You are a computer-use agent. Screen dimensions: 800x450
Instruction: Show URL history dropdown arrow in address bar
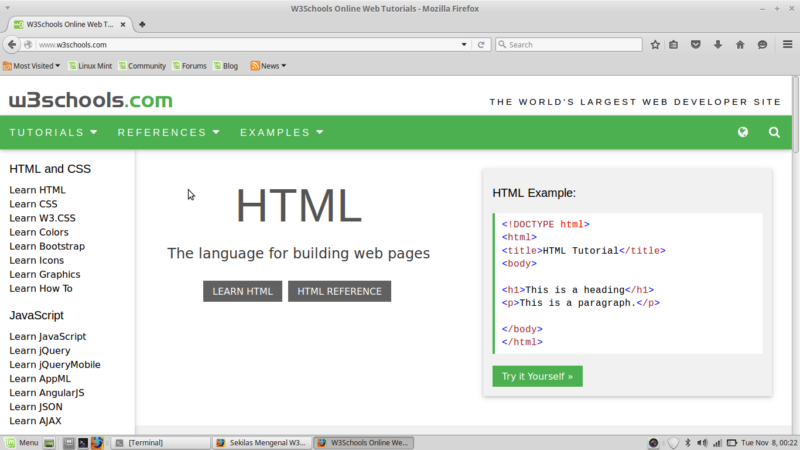tap(464, 45)
